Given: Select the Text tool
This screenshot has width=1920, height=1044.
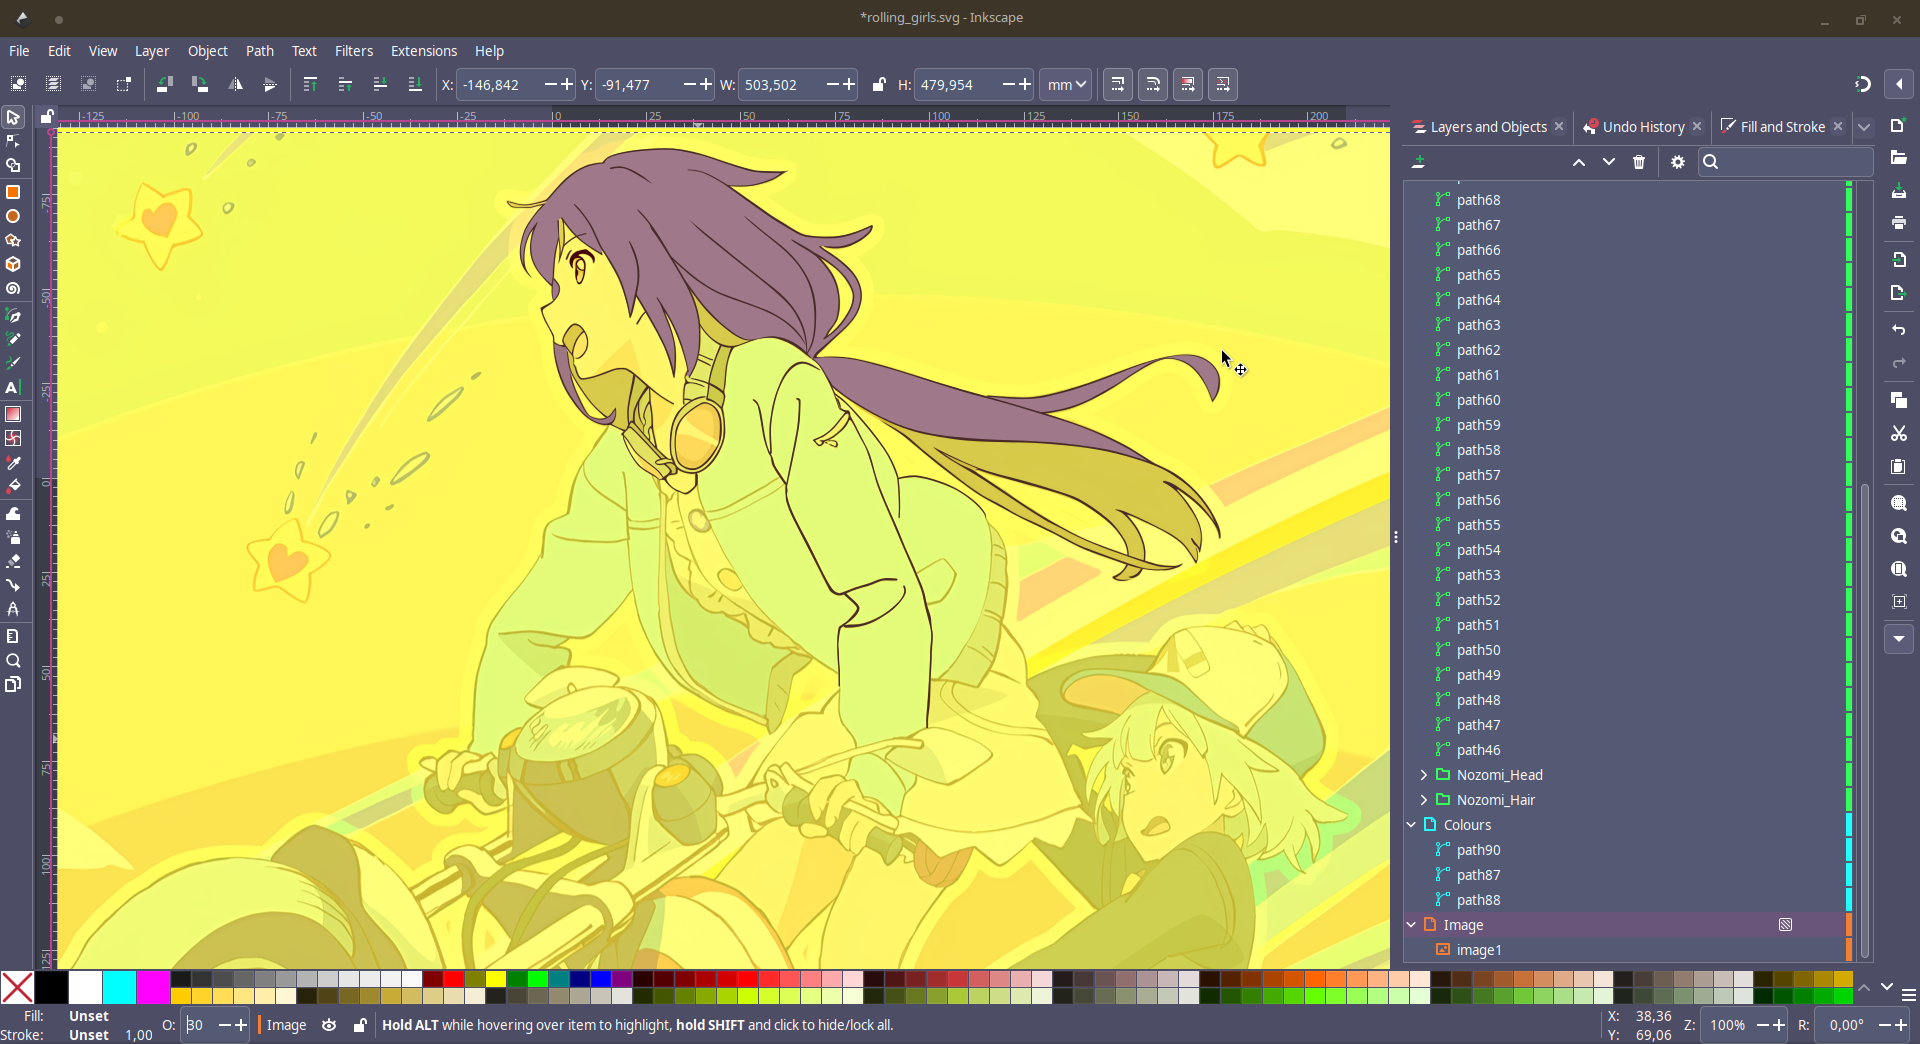Looking at the screenshot, I should [x=13, y=388].
